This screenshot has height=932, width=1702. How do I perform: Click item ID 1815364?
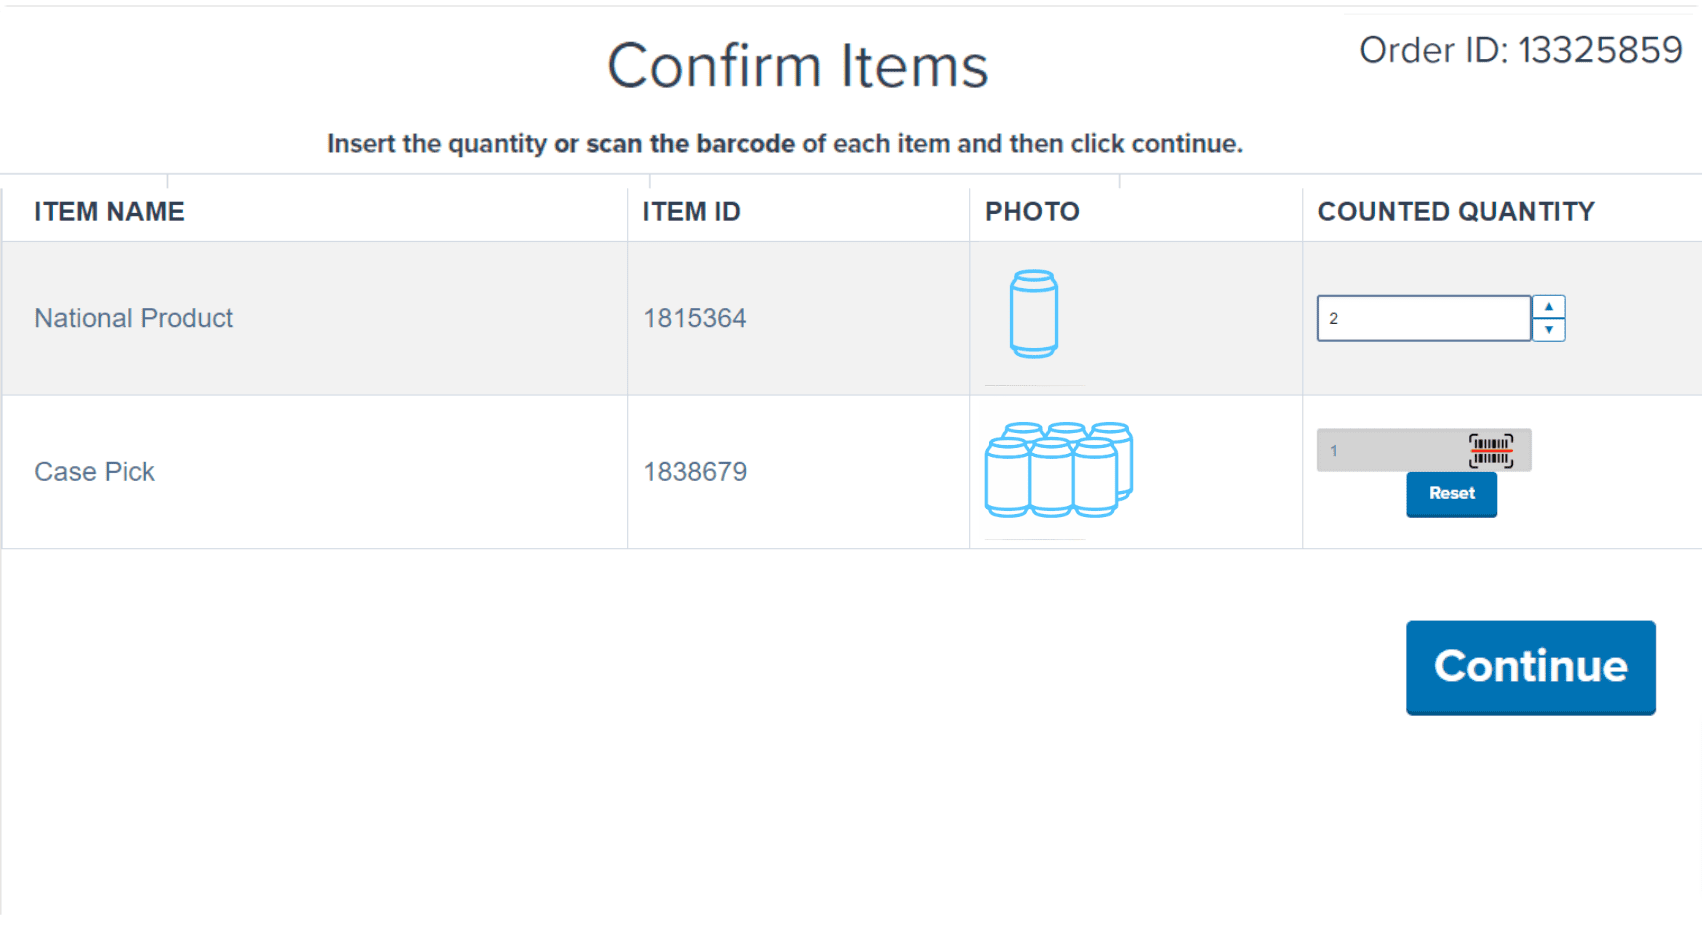(694, 318)
